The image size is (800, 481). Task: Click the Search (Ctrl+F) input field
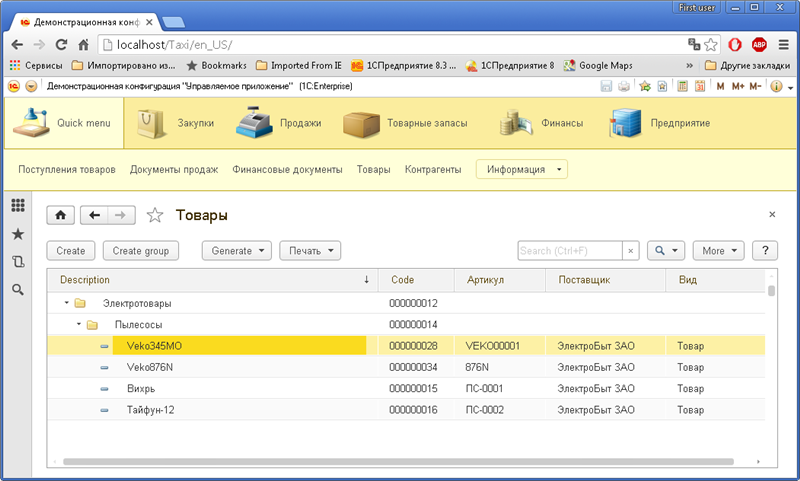[569, 250]
